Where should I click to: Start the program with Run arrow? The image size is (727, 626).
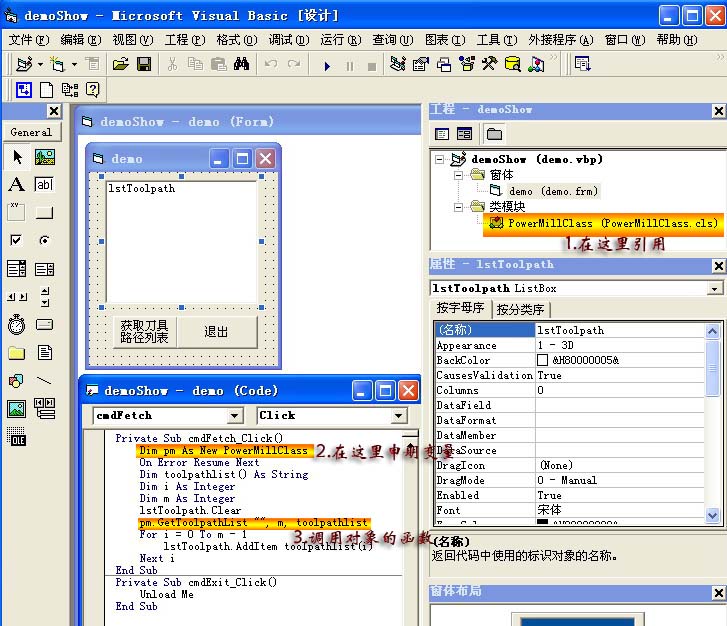[x=327, y=66]
